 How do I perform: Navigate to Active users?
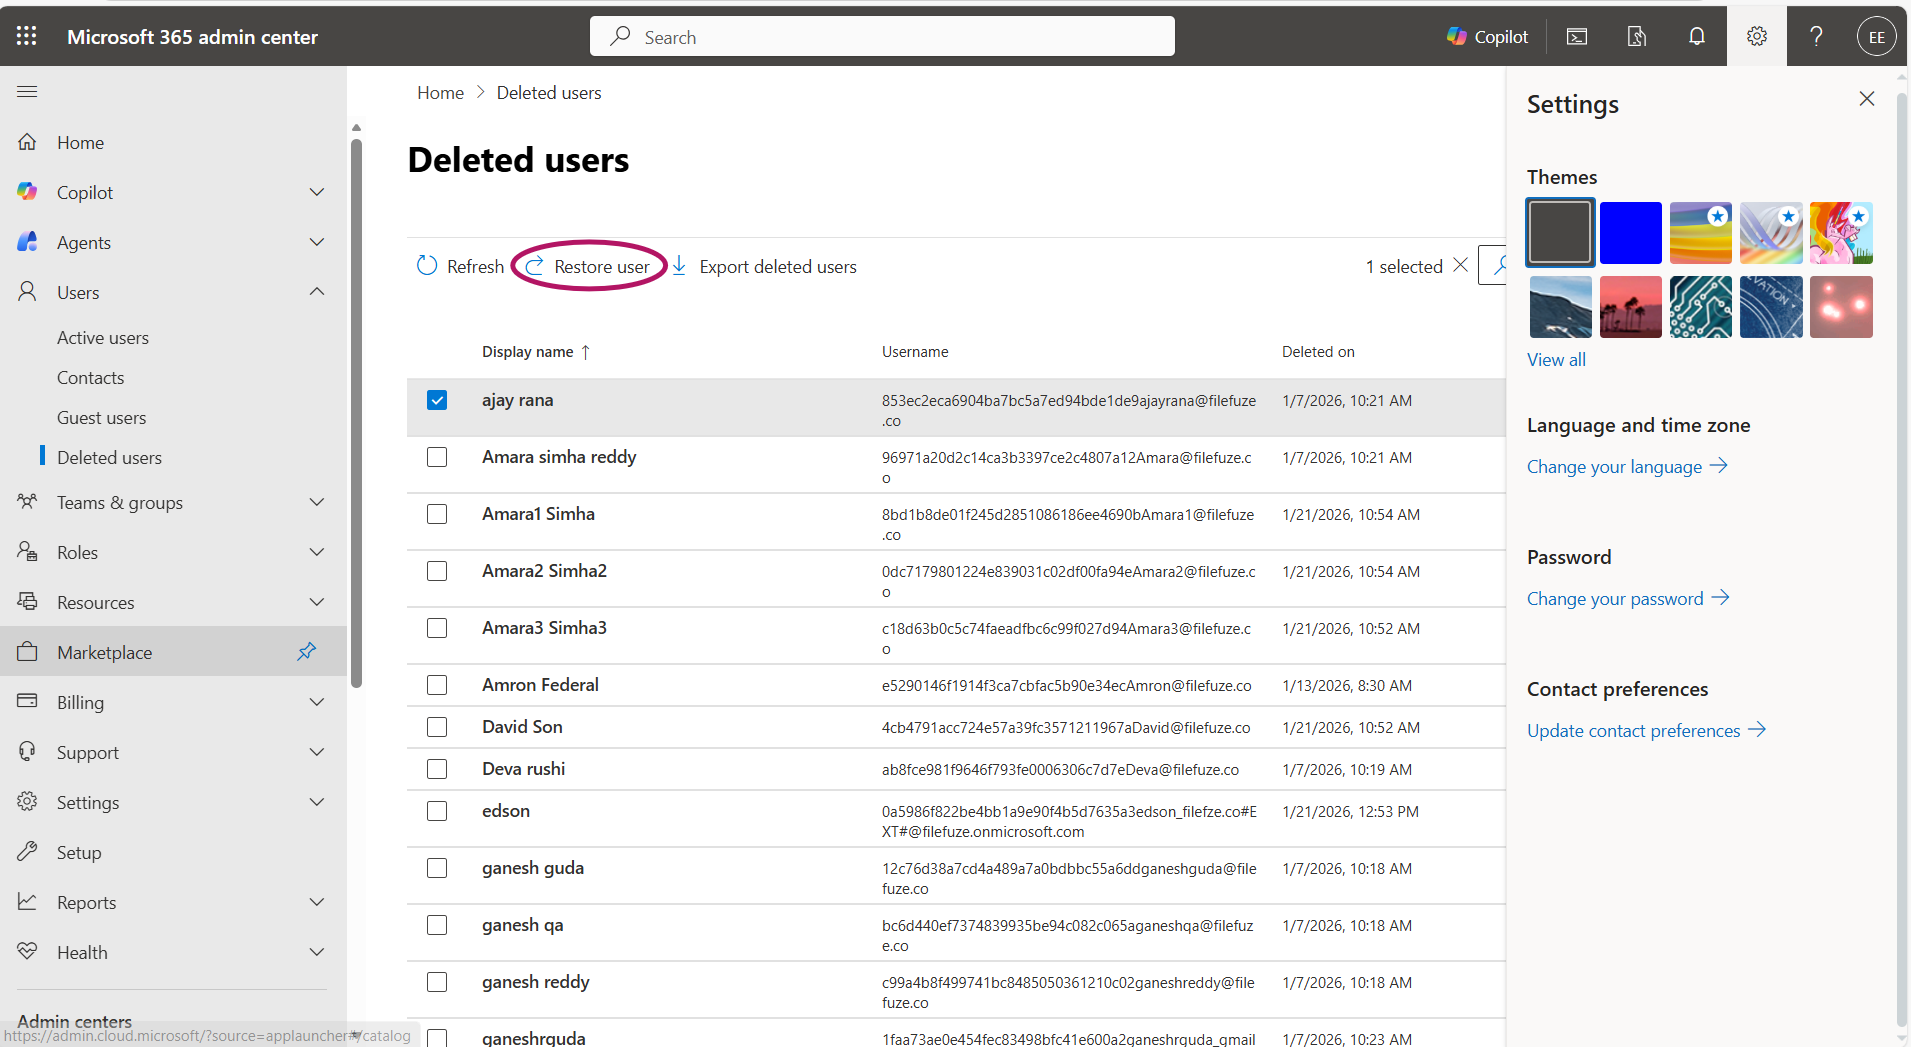(102, 337)
